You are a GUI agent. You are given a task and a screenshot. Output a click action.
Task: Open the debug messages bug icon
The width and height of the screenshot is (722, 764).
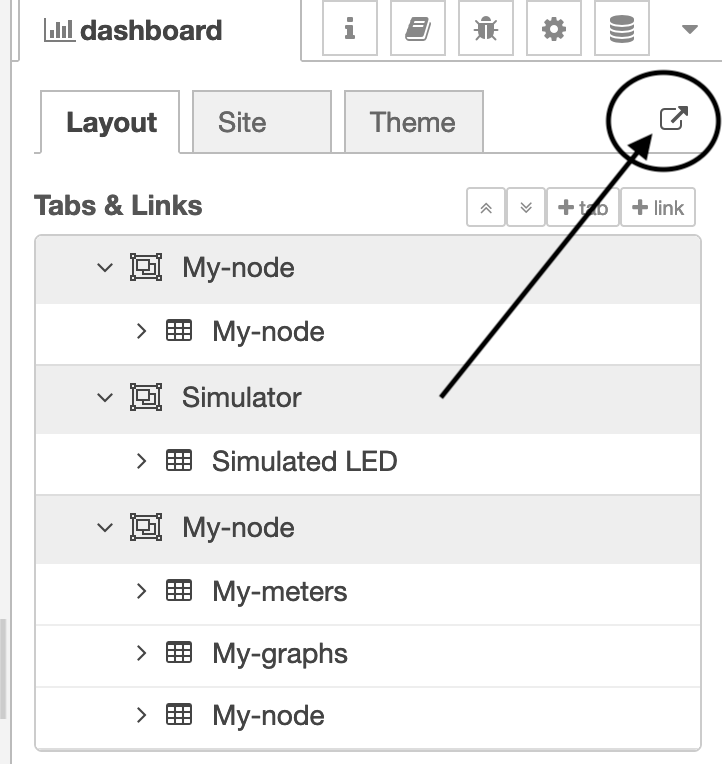point(486,28)
